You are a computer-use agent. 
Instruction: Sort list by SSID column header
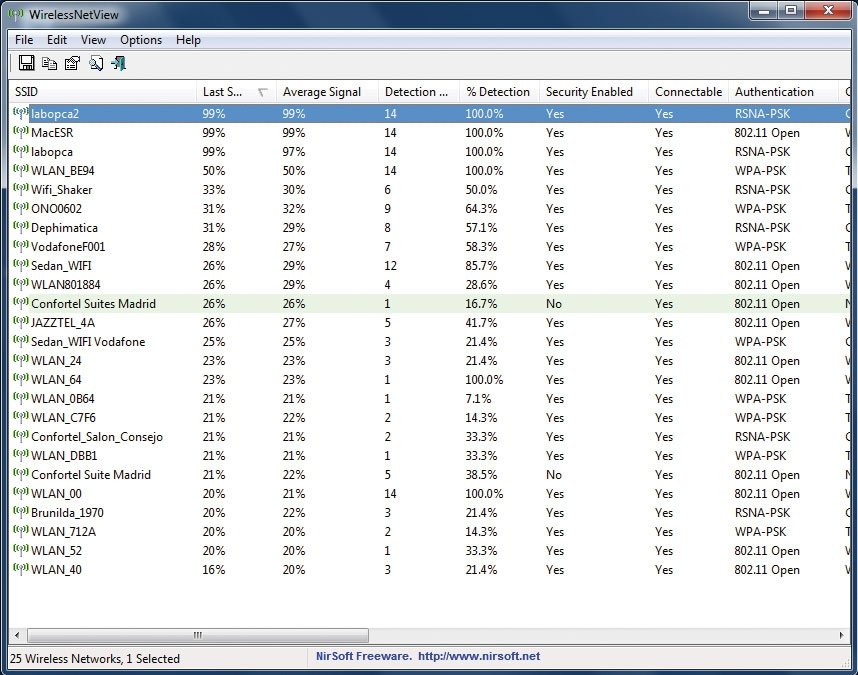102,91
